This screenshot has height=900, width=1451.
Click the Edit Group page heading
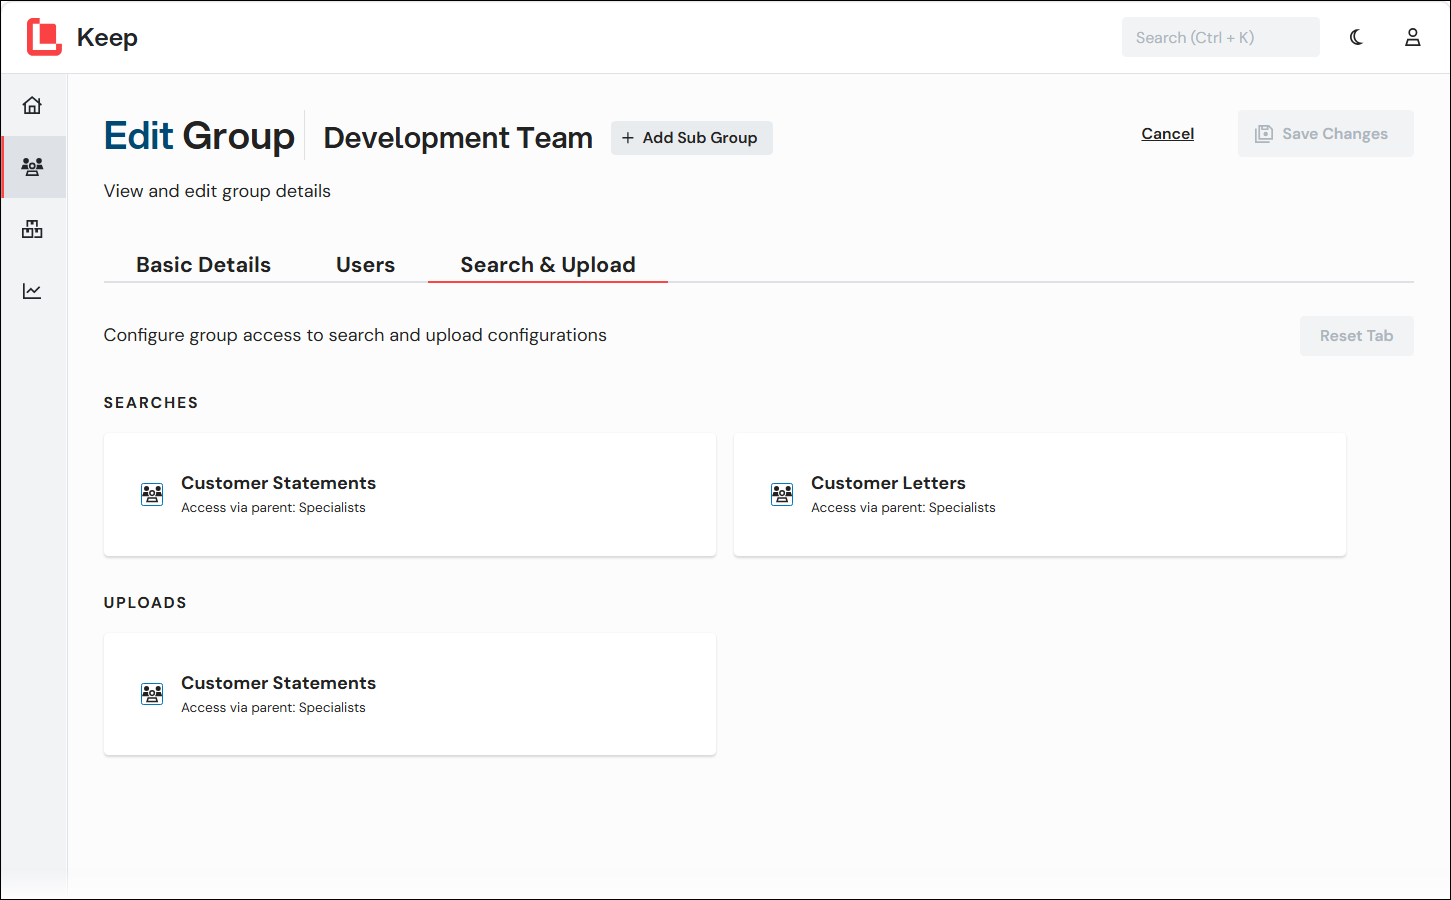point(199,136)
